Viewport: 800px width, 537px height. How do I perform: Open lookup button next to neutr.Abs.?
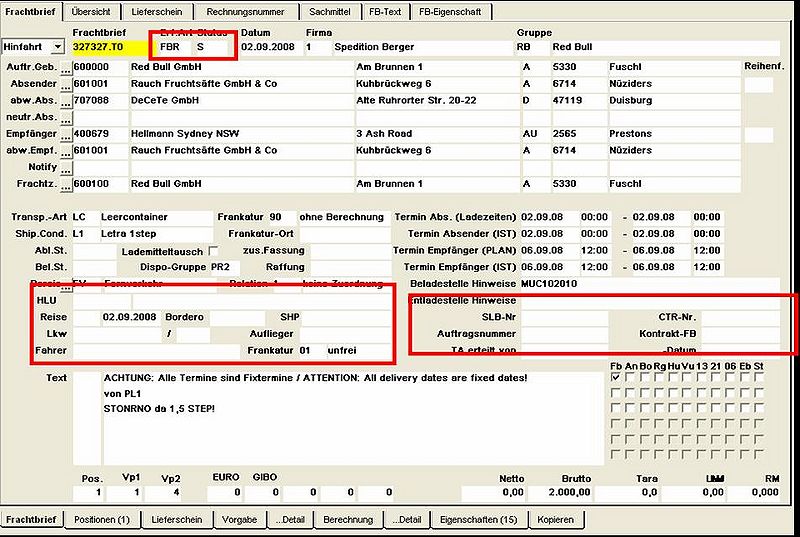click(x=66, y=118)
